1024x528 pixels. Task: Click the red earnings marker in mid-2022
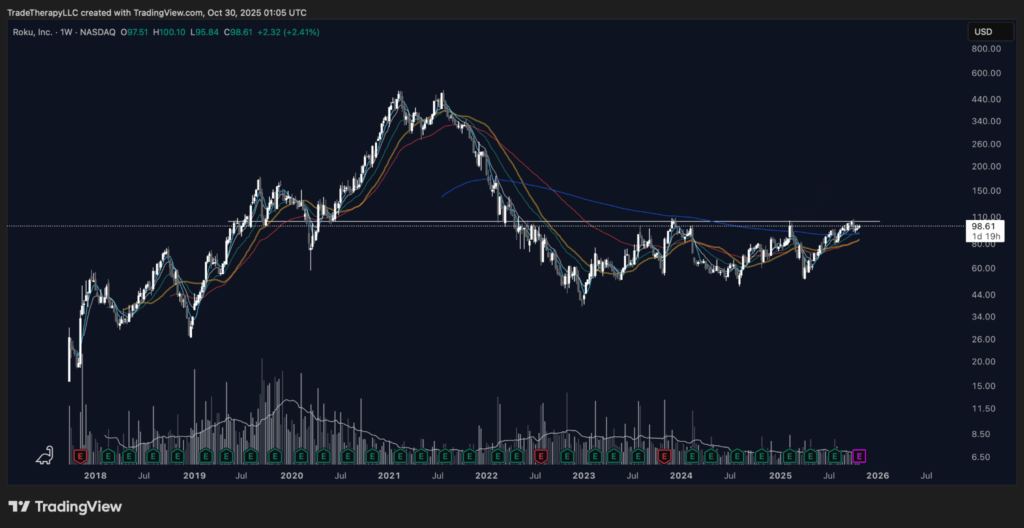[x=540, y=456]
